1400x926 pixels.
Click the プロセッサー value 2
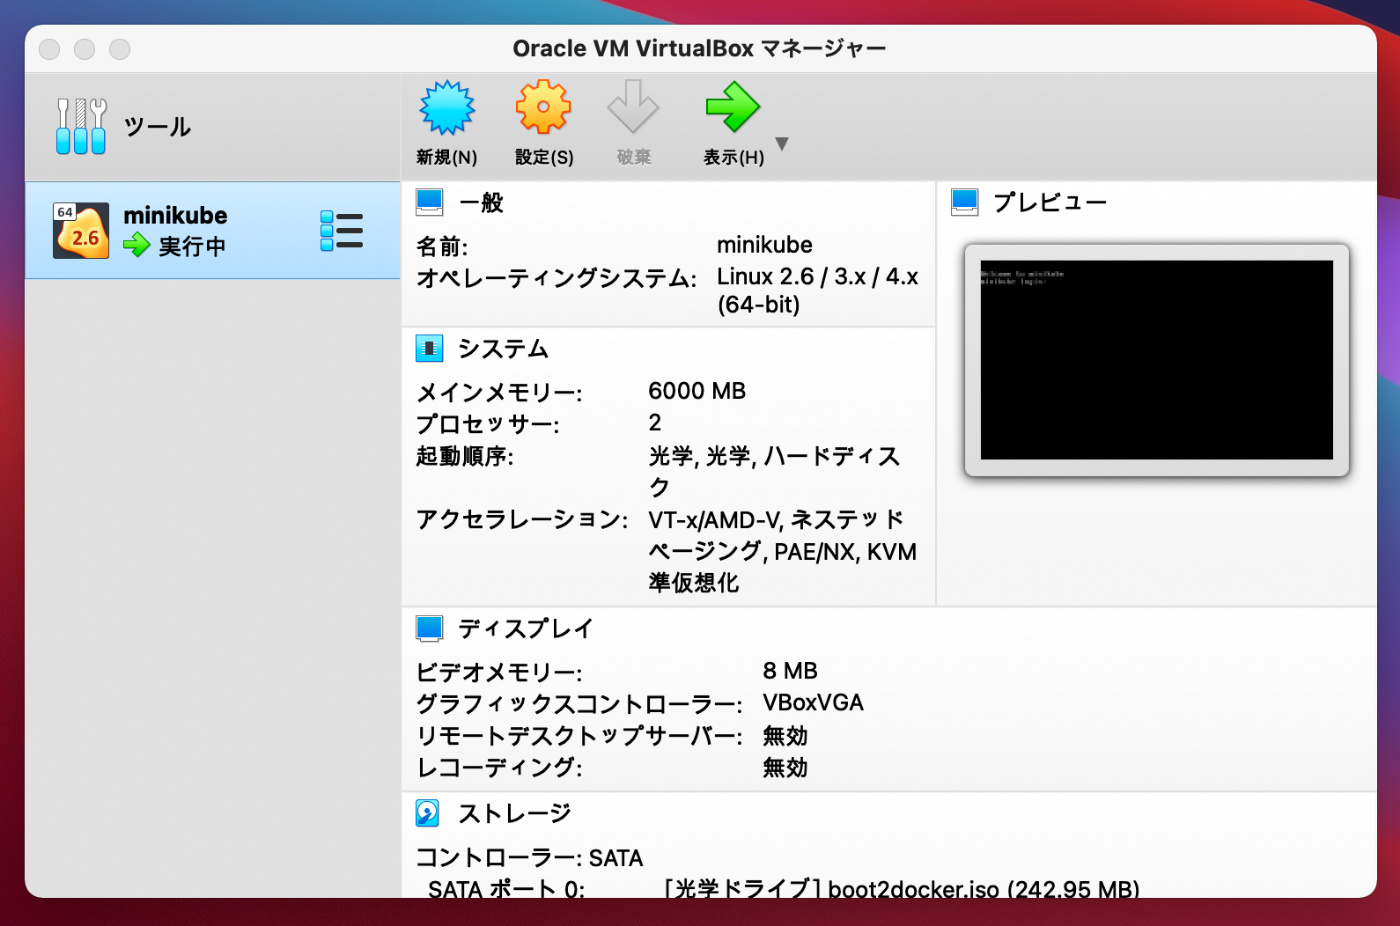[655, 423]
